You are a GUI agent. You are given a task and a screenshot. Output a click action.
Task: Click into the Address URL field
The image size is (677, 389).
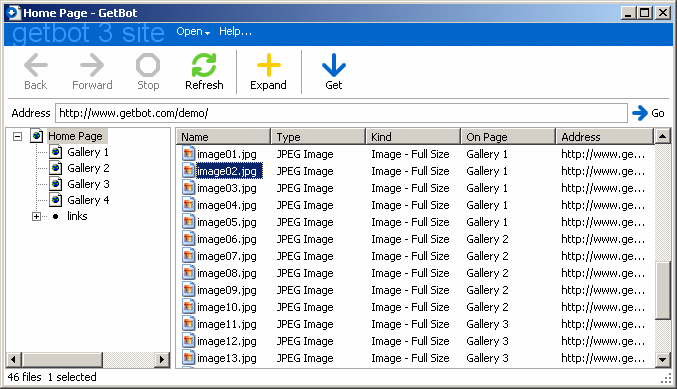tap(341, 113)
